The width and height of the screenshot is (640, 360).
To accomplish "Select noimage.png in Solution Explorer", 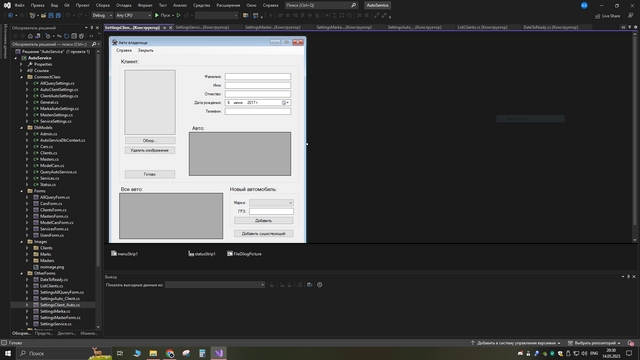I will [x=52, y=267].
